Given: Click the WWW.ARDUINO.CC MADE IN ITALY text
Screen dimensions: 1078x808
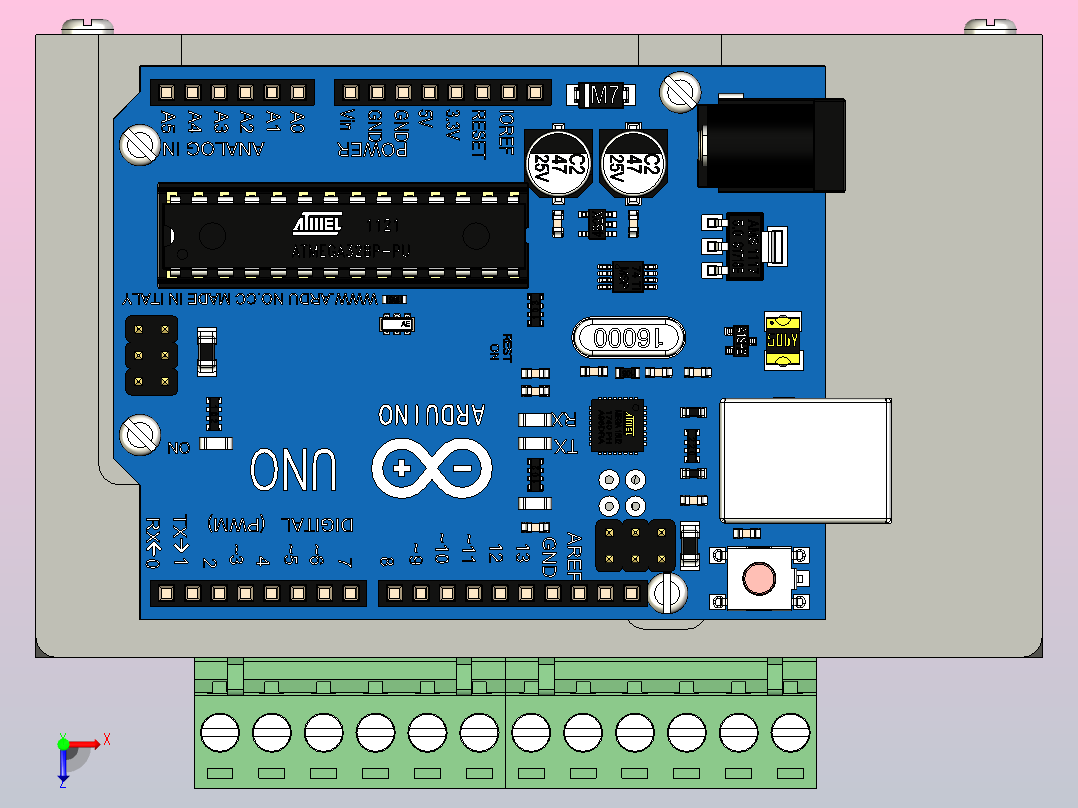Looking at the screenshot, I should 250,299.
